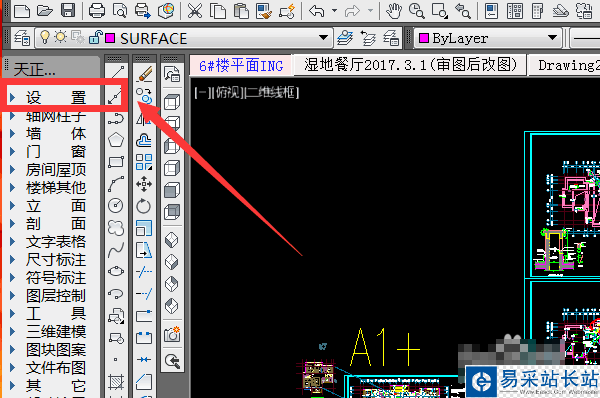
Task: Expand the 文字表格 menu group
Action: (x=55, y=241)
